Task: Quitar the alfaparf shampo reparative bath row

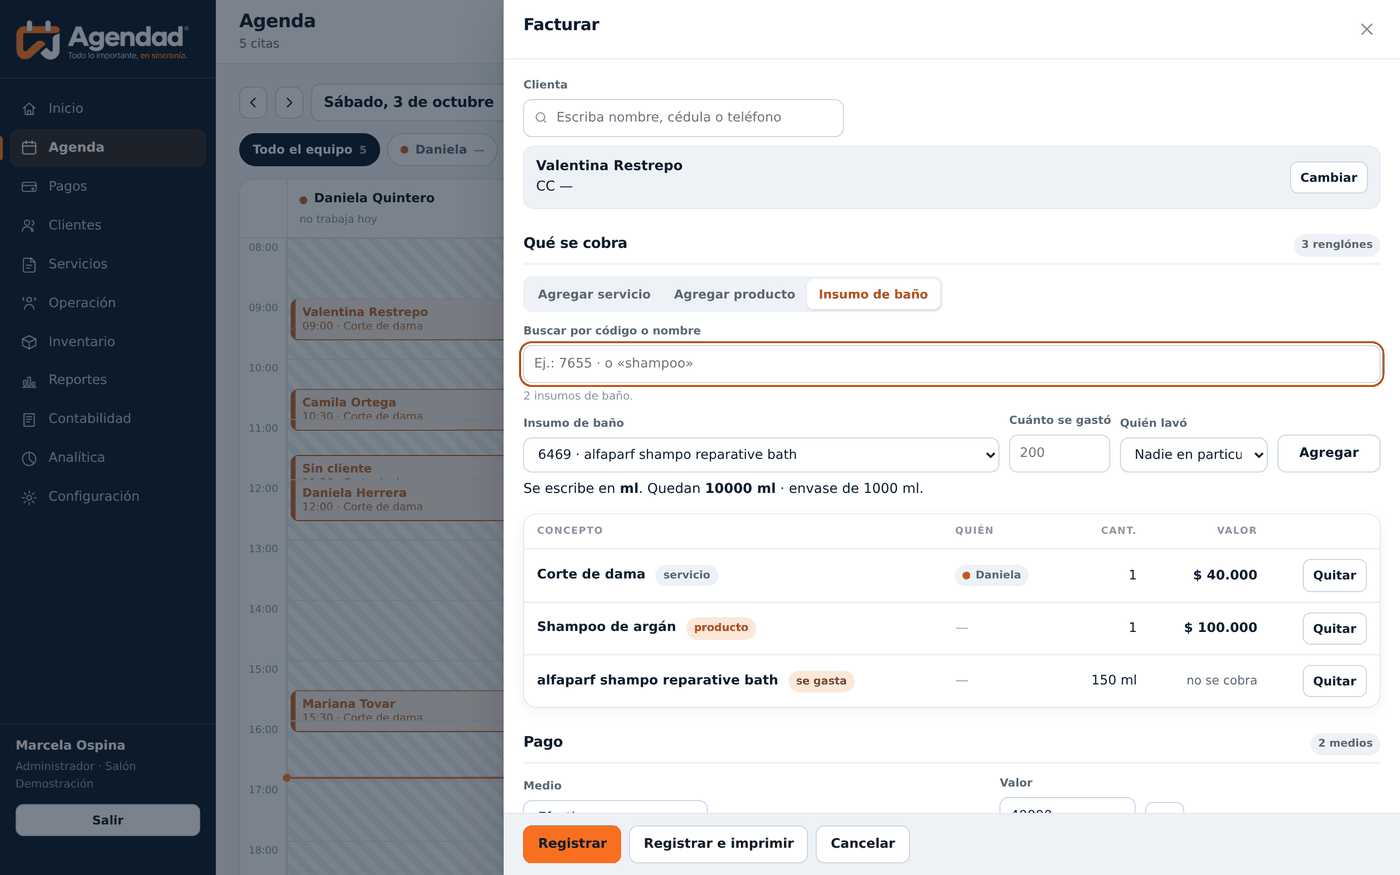Action: [x=1334, y=681]
